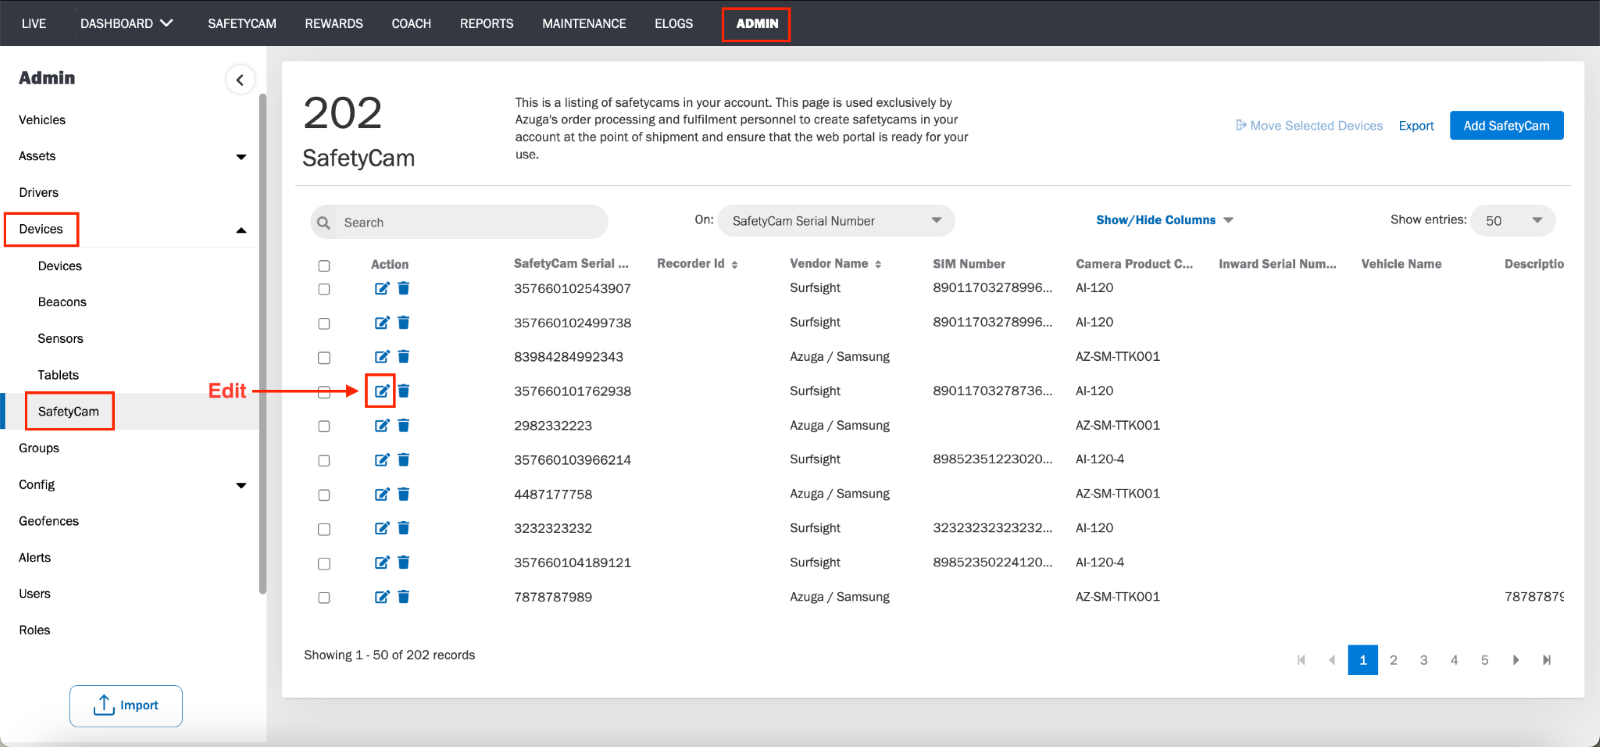Delete SafetyCam 357660102499738
The height and width of the screenshot is (747, 1600).
pyautogui.click(x=404, y=323)
